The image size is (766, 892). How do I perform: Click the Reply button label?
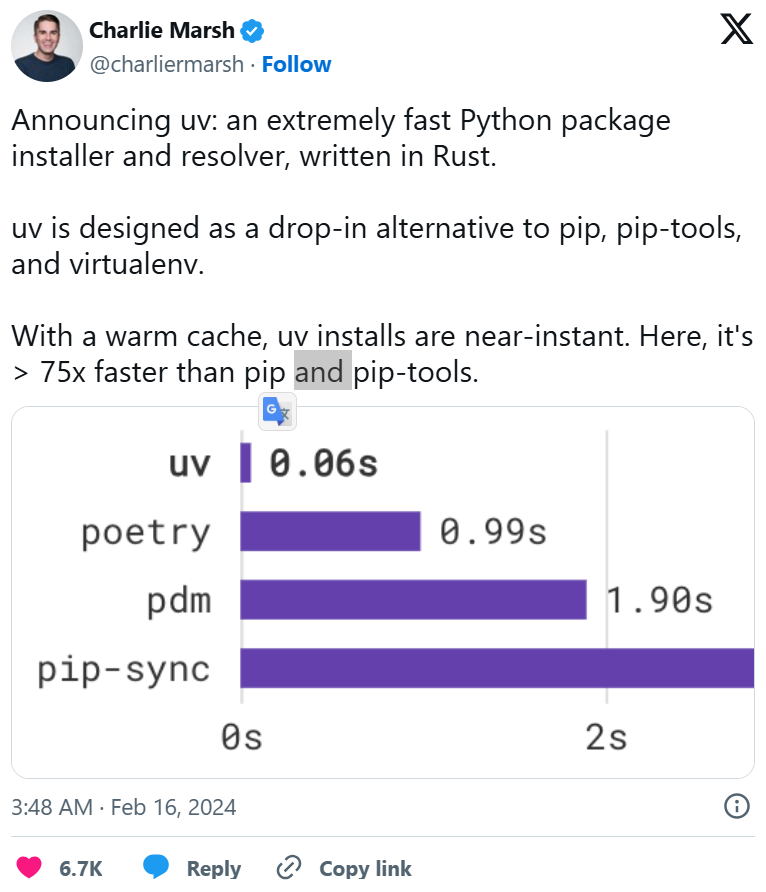[214, 868]
